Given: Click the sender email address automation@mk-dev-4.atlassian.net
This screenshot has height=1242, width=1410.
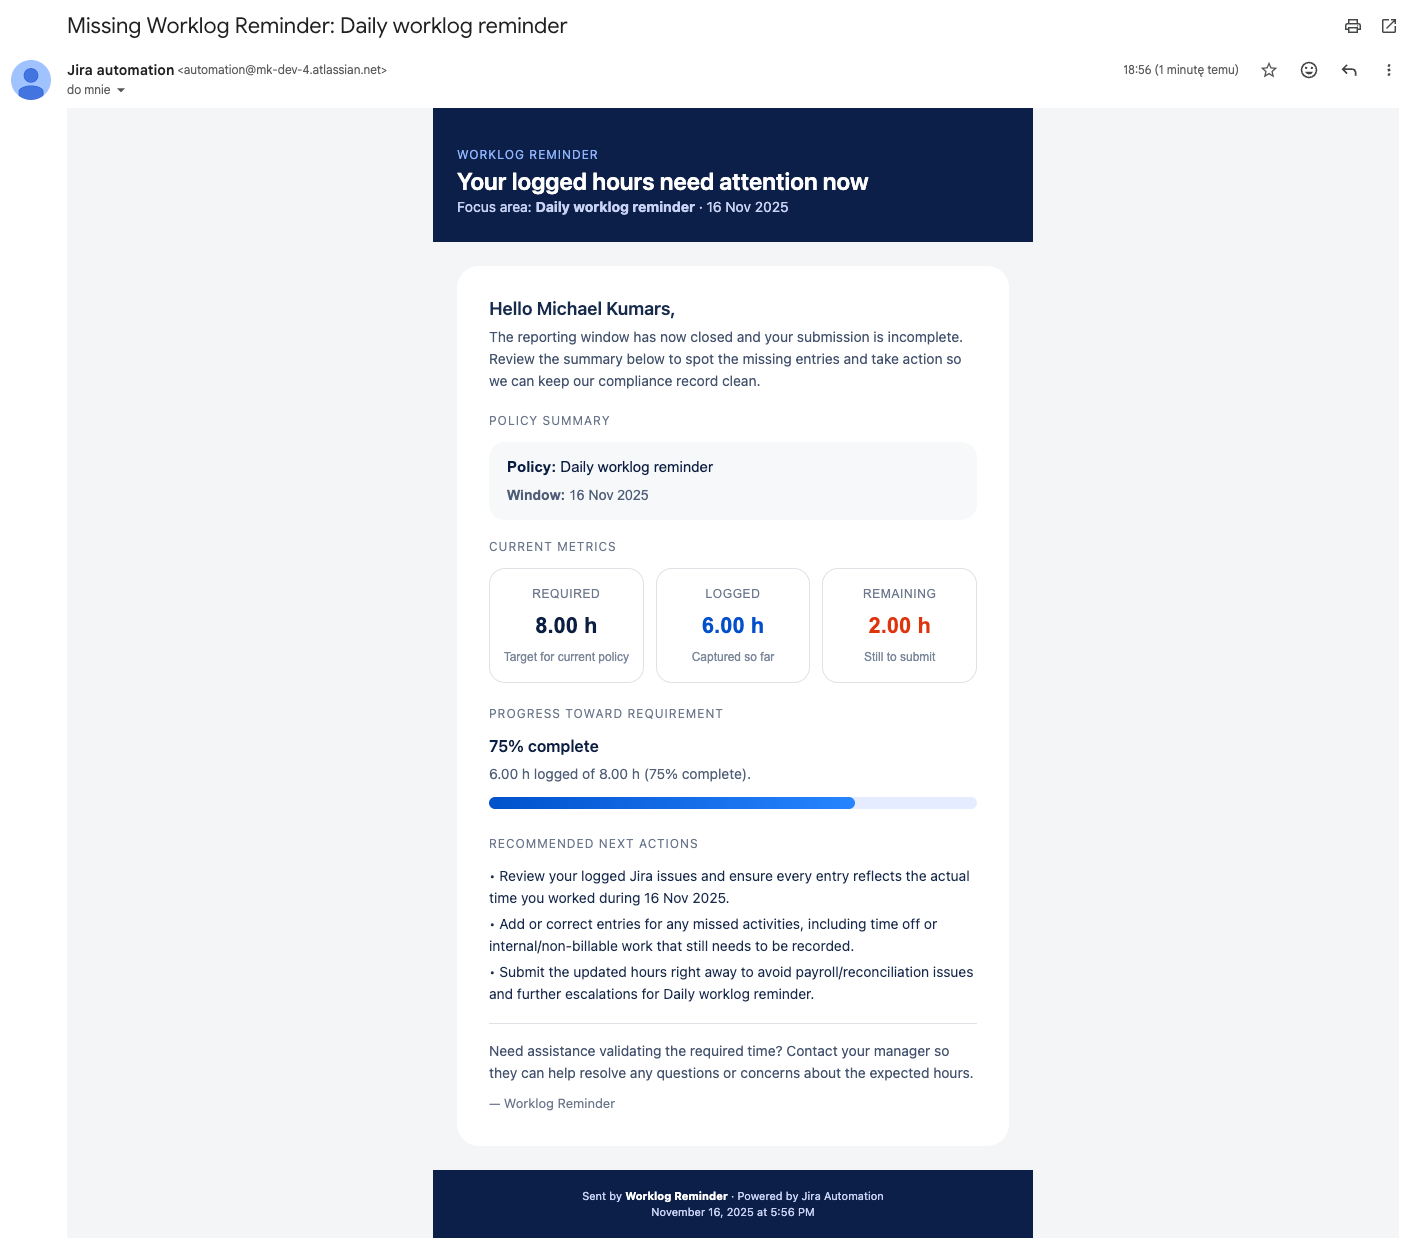Looking at the screenshot, I should click(x=282, y=70).
